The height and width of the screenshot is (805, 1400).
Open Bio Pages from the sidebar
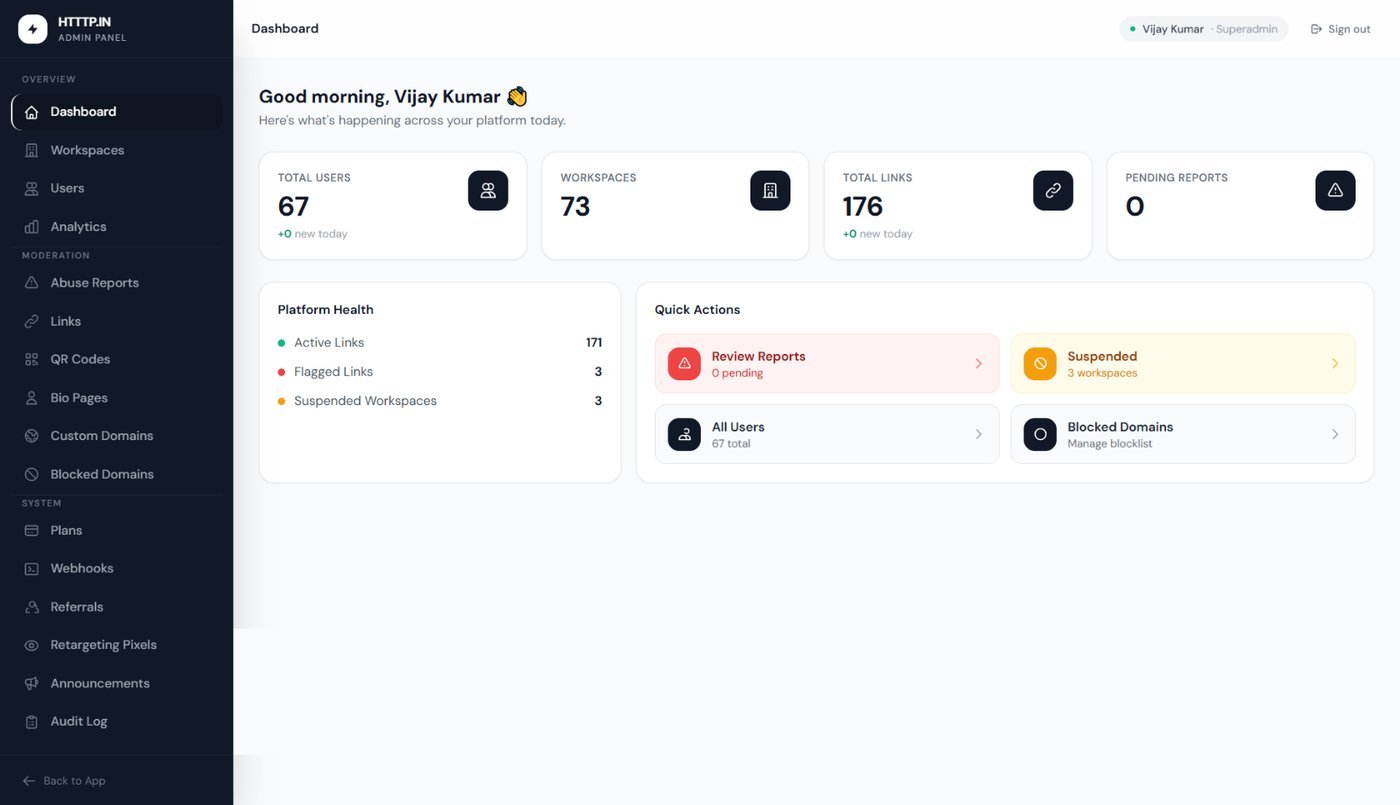(x=117, y=397)
